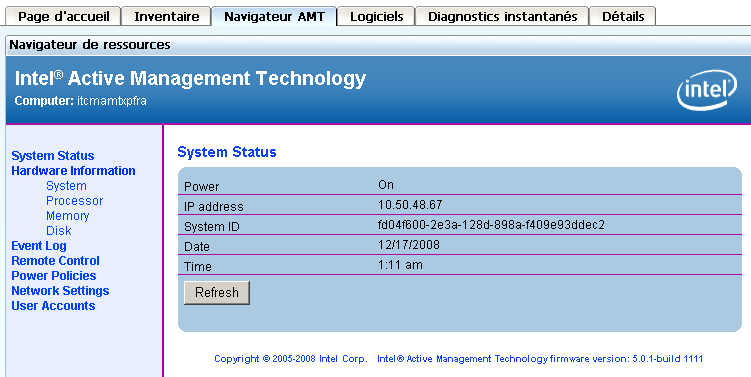751x377 pixels.
Task: Click the System ID row label
Action: (x=212, y=227)
